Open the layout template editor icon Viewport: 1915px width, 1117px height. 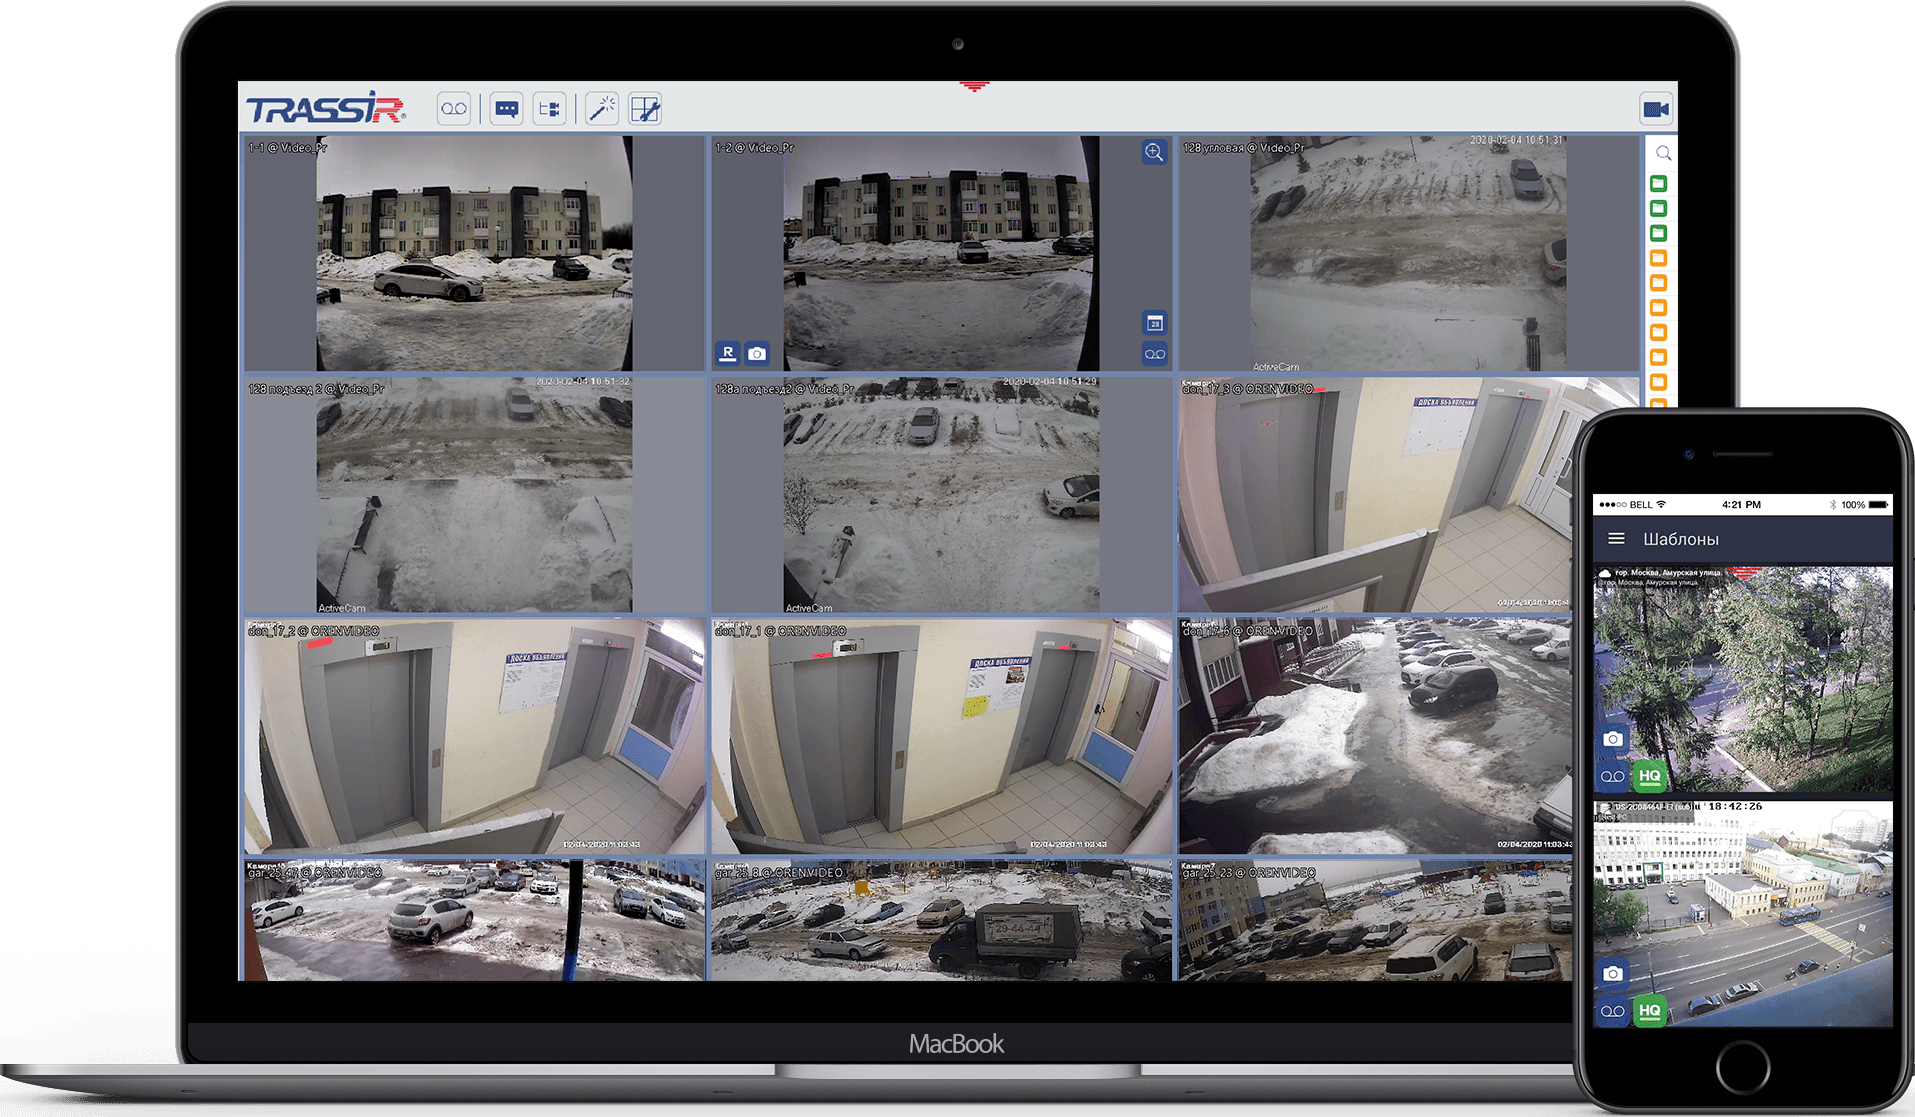[x=645, y=109]
